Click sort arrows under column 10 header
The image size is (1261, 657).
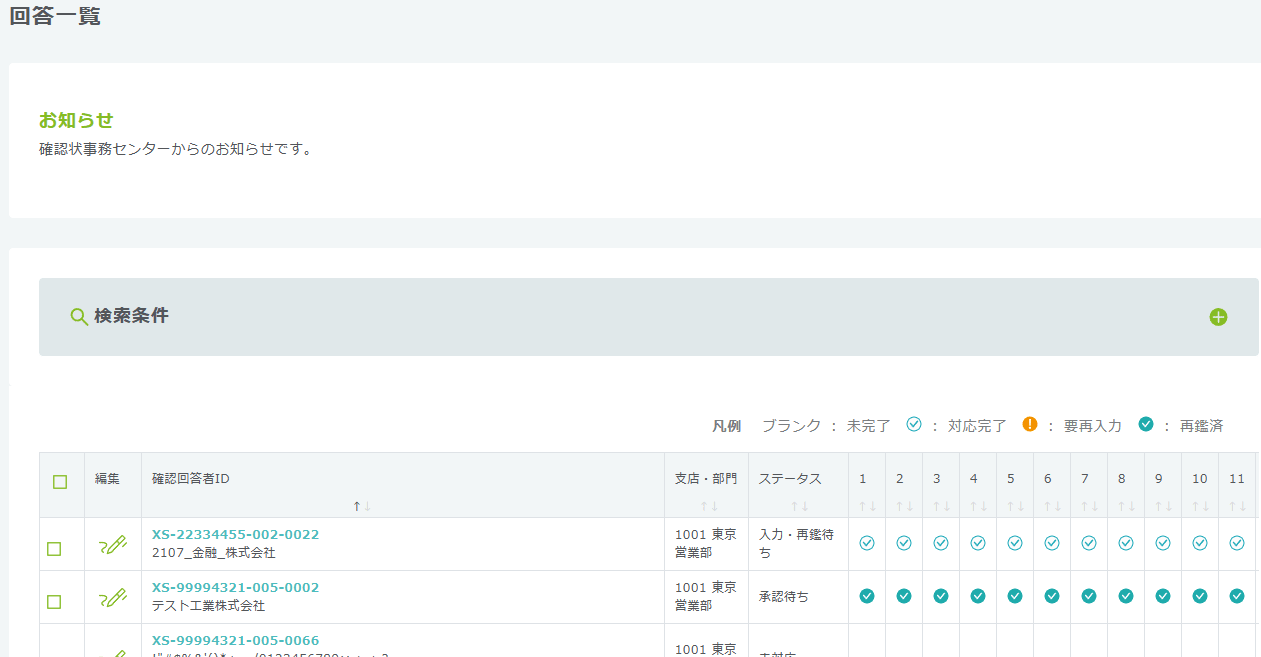(x=1199, y=506)
